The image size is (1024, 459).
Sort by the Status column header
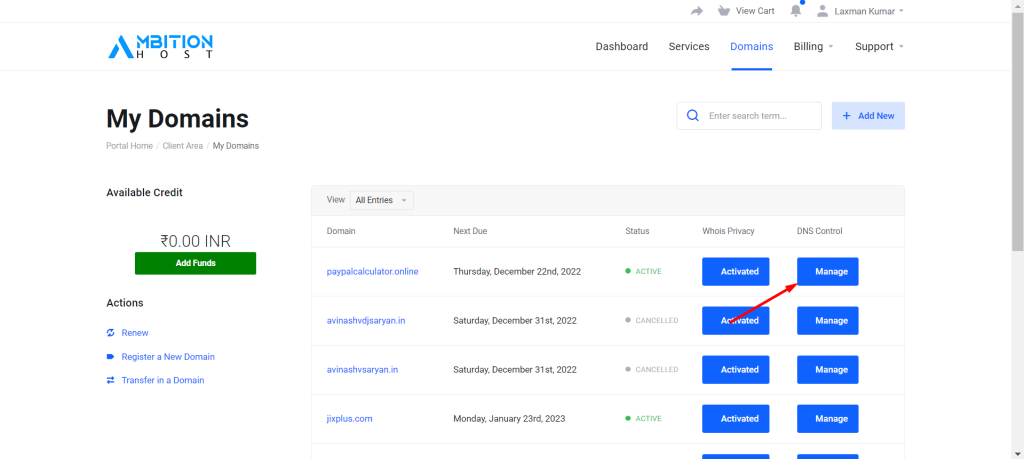(x=637, y=231)
